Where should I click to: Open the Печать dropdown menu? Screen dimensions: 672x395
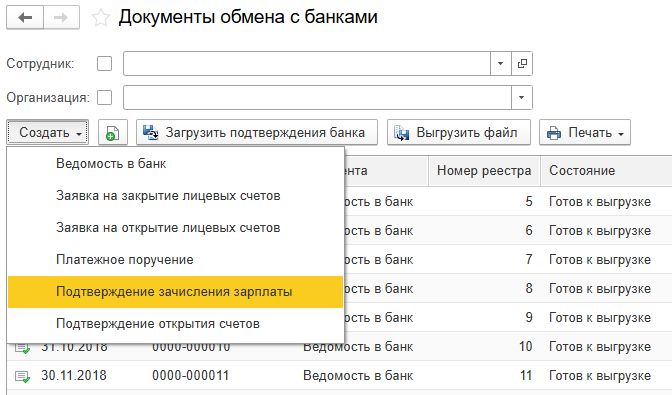coord(585,132)
